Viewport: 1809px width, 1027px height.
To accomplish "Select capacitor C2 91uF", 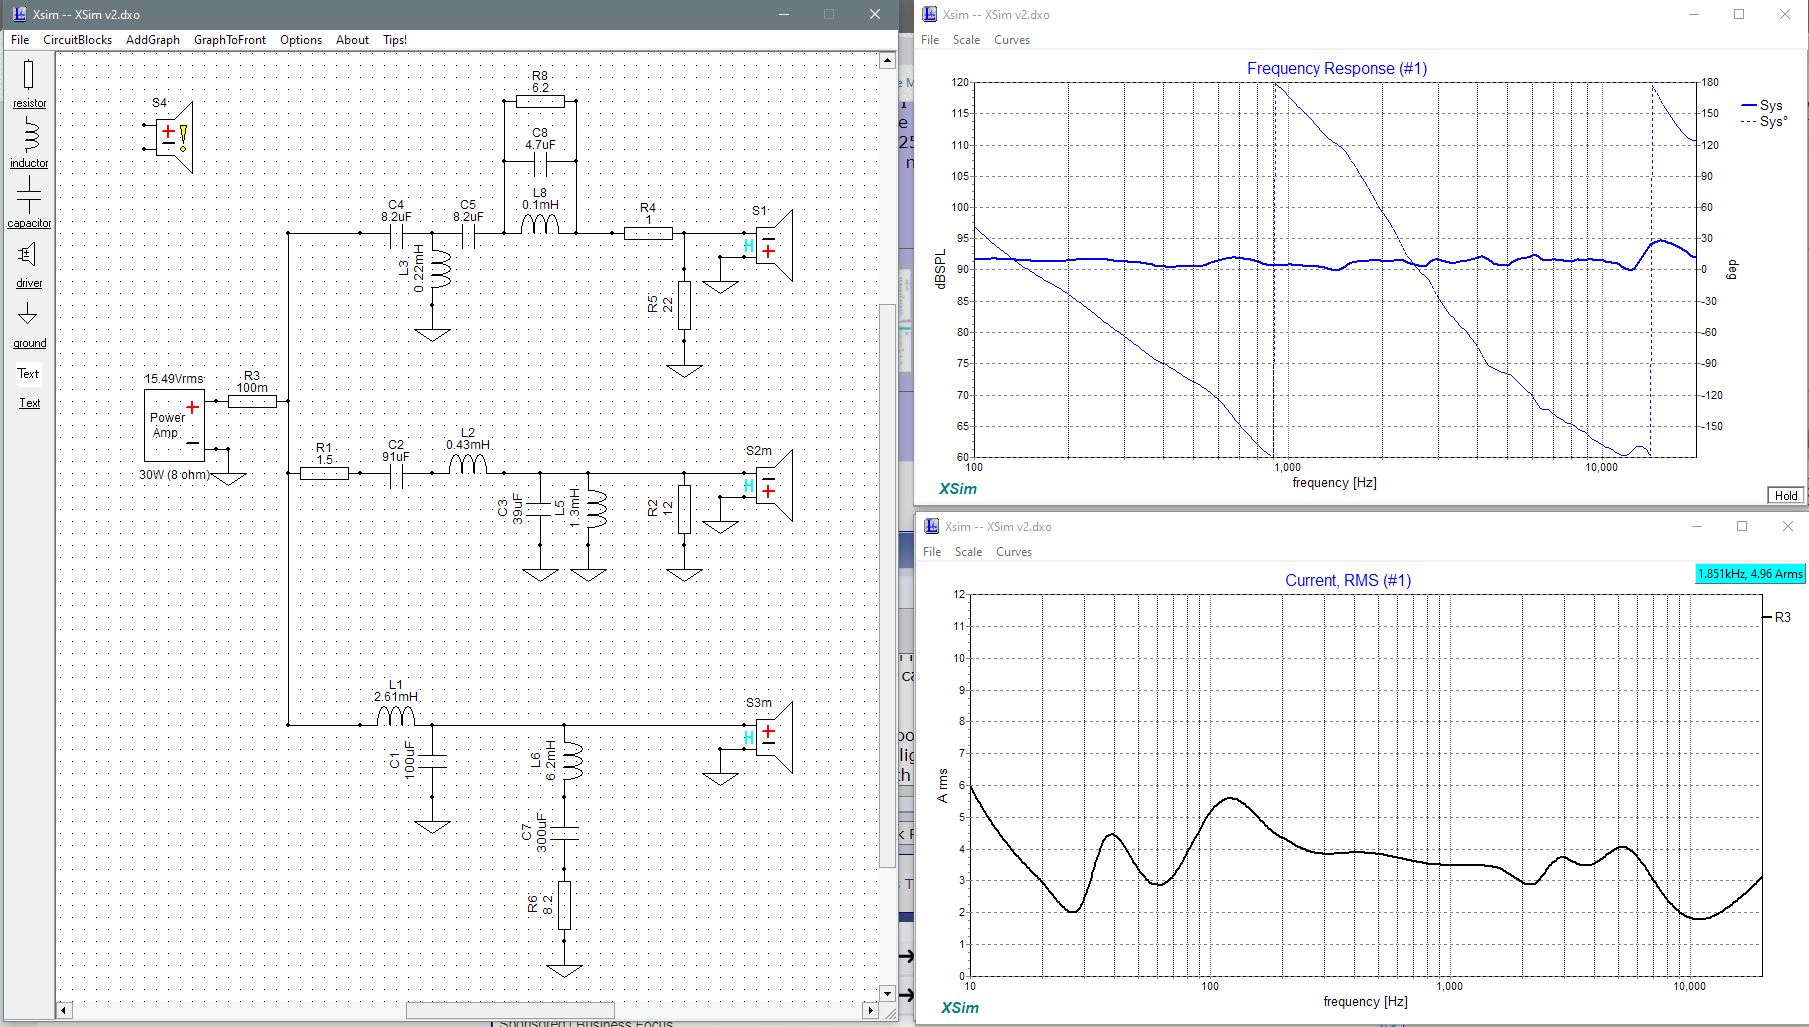I will 396,474.
